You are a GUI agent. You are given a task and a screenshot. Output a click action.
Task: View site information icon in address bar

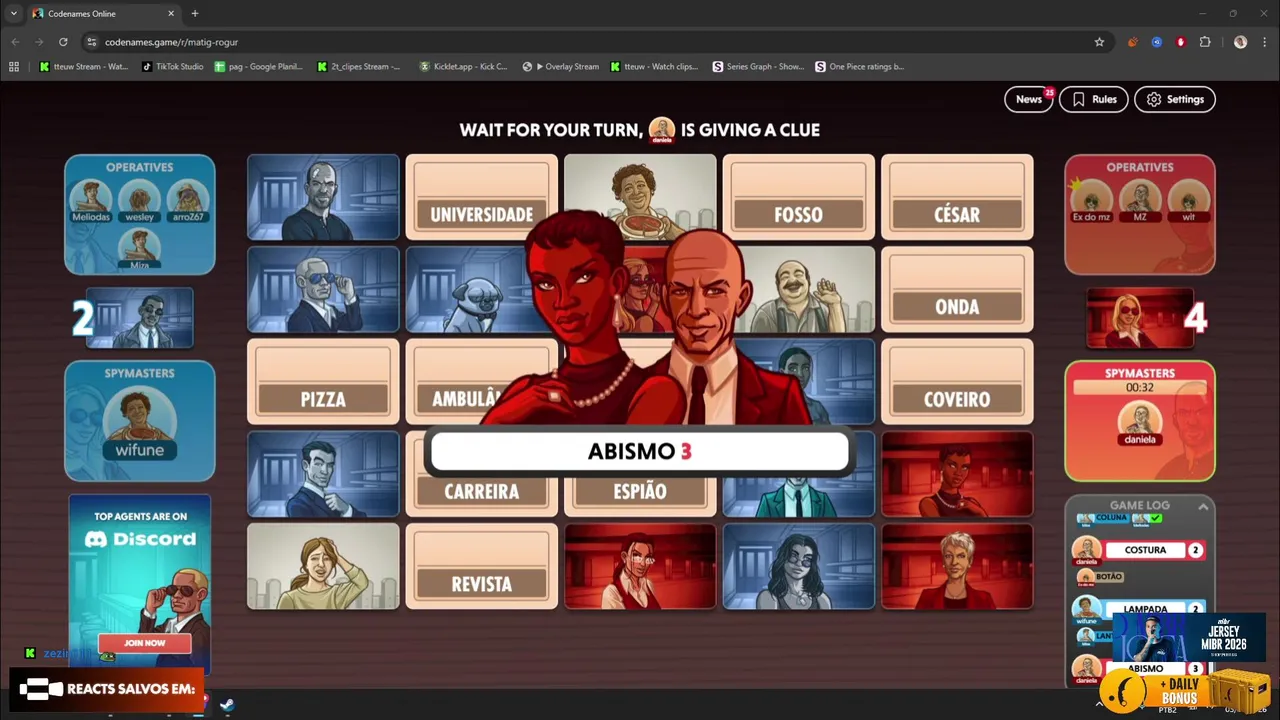92,42
